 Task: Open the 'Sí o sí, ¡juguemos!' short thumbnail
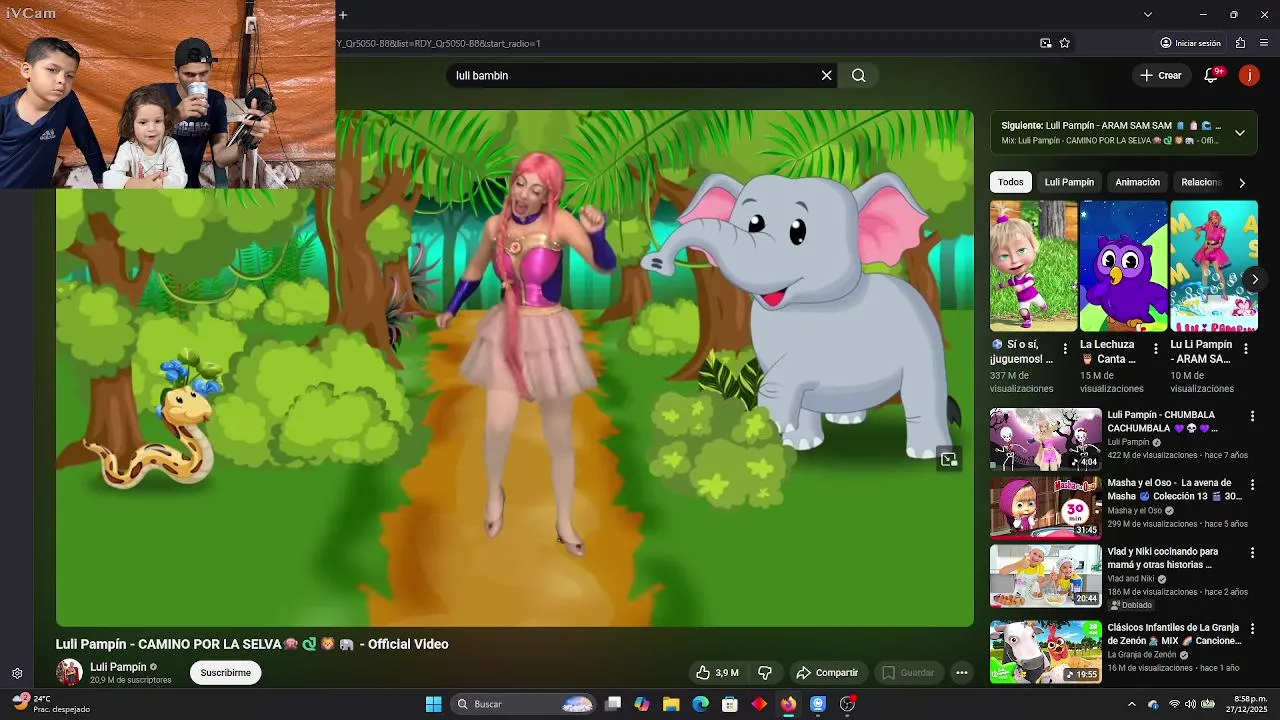point(1033,265)
